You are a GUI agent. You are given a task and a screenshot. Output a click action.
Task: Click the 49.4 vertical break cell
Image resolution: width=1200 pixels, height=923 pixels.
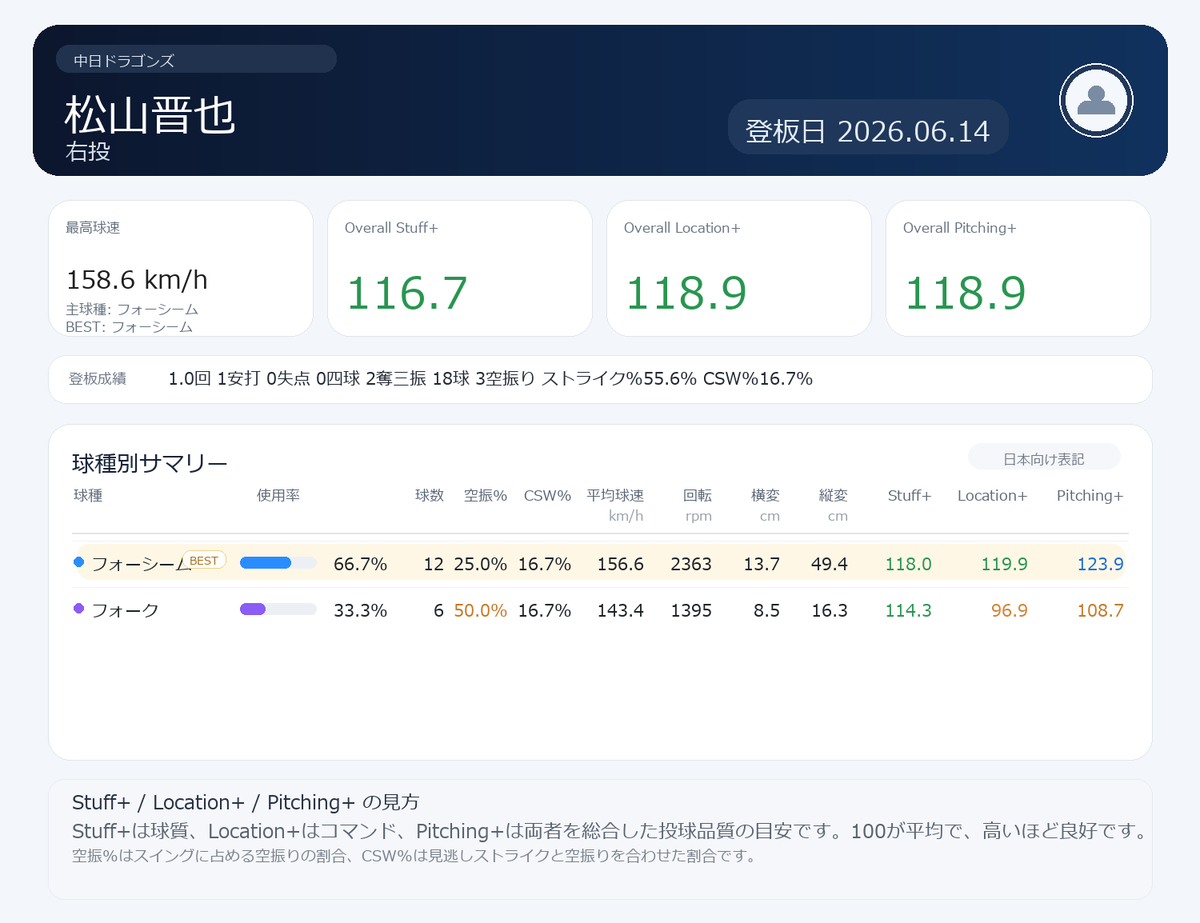click(x=830, y=564)
